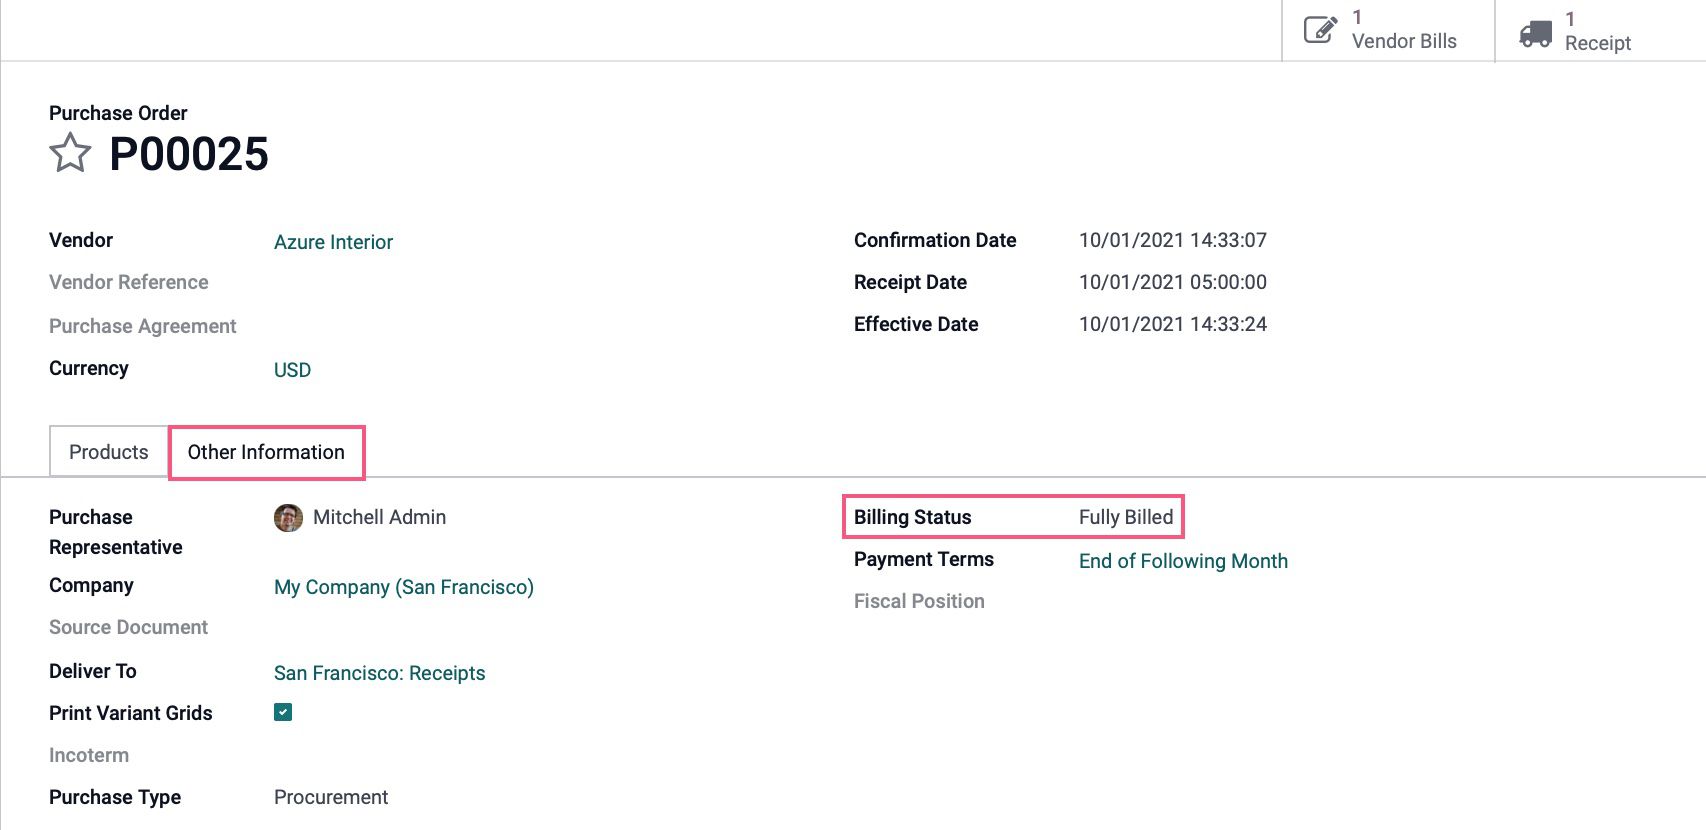Star purchase order P00025 as favorite
Screen dimensions: 1706x830
point(70,153)
